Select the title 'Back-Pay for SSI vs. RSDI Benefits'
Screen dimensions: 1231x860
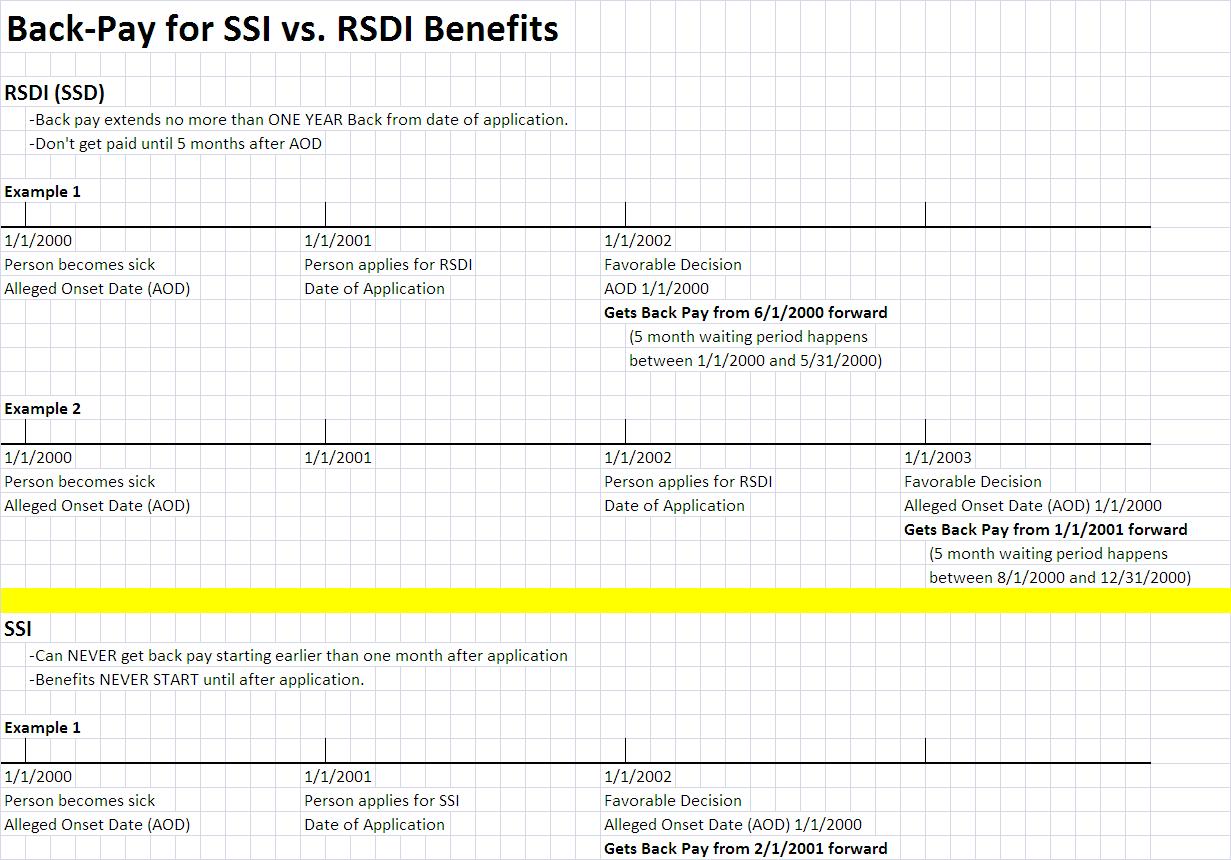coord(283,29)
